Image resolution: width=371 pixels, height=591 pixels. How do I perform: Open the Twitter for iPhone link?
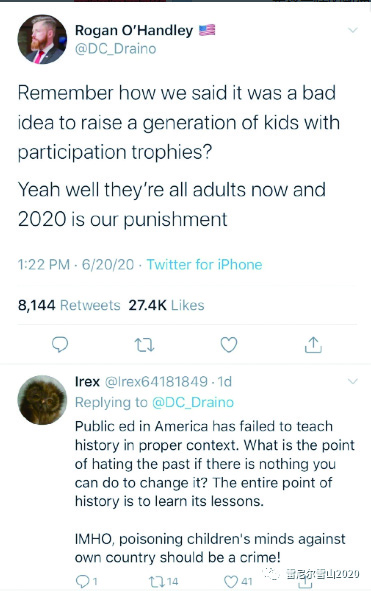(204, 265)
